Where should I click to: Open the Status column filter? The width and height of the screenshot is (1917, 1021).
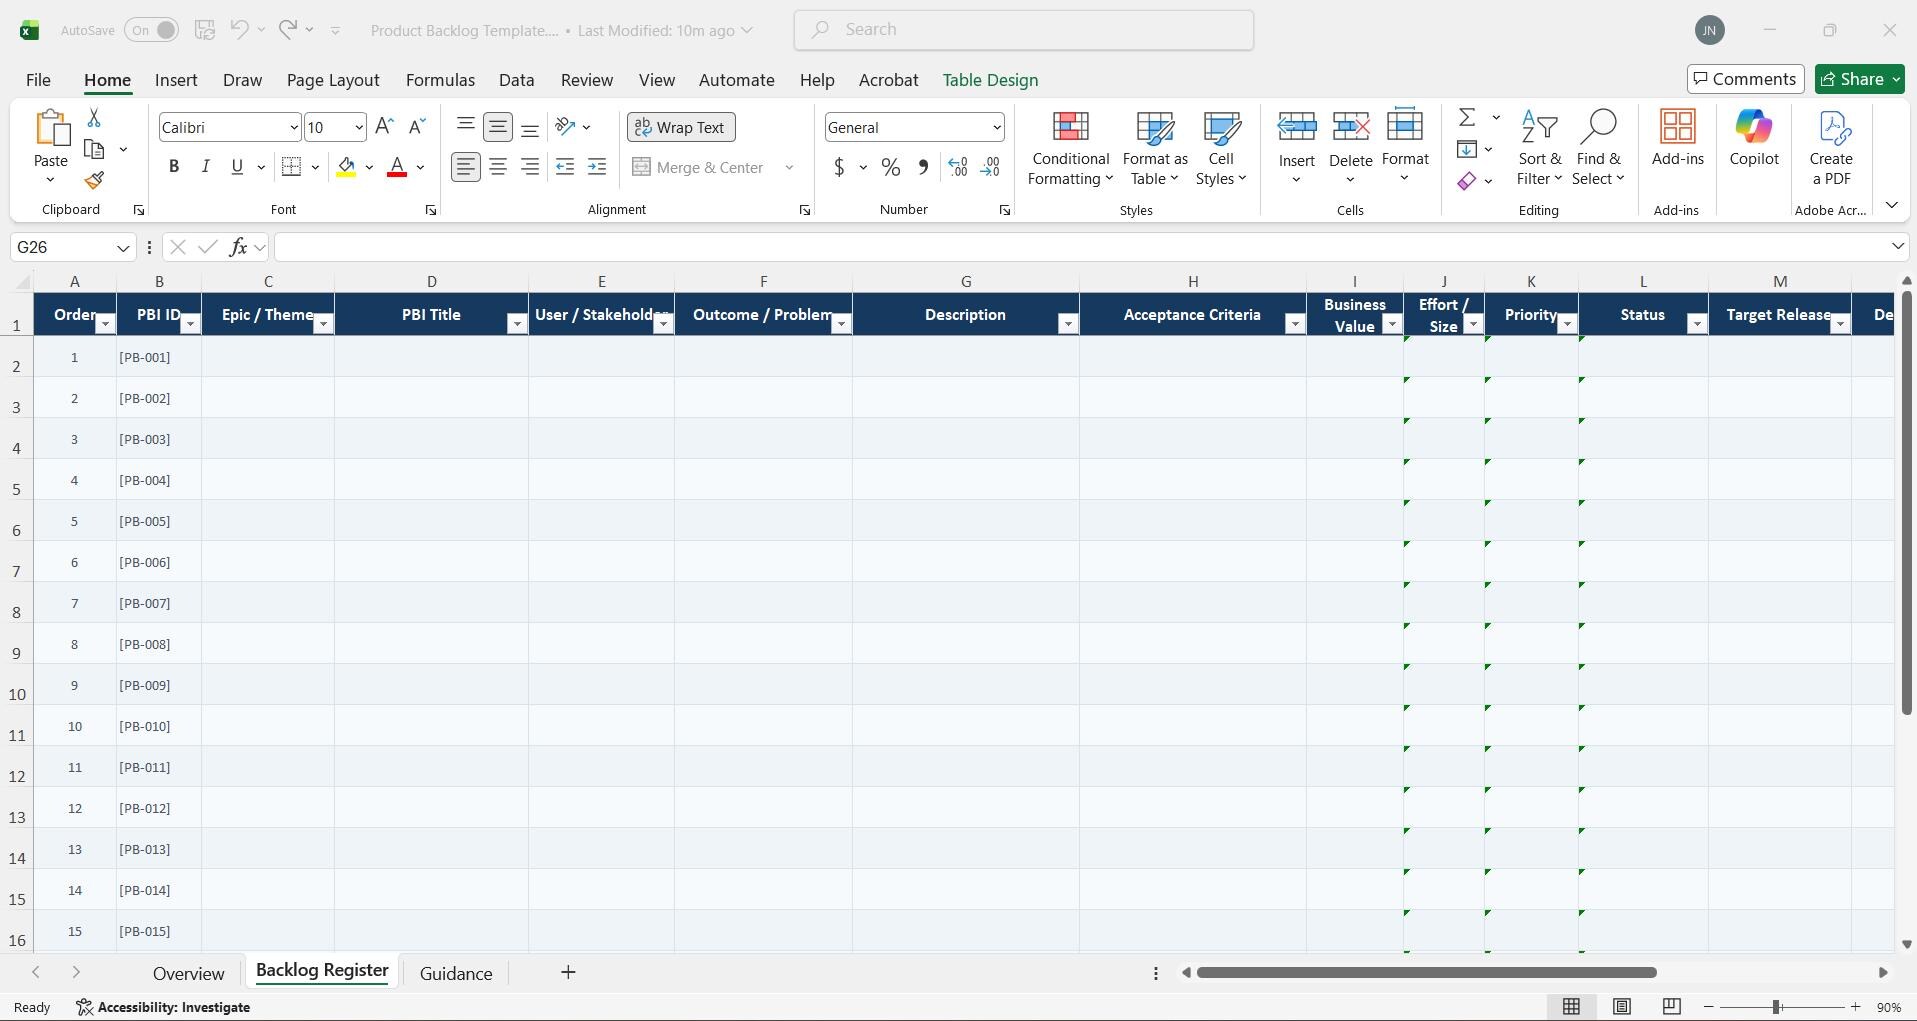1696,324
